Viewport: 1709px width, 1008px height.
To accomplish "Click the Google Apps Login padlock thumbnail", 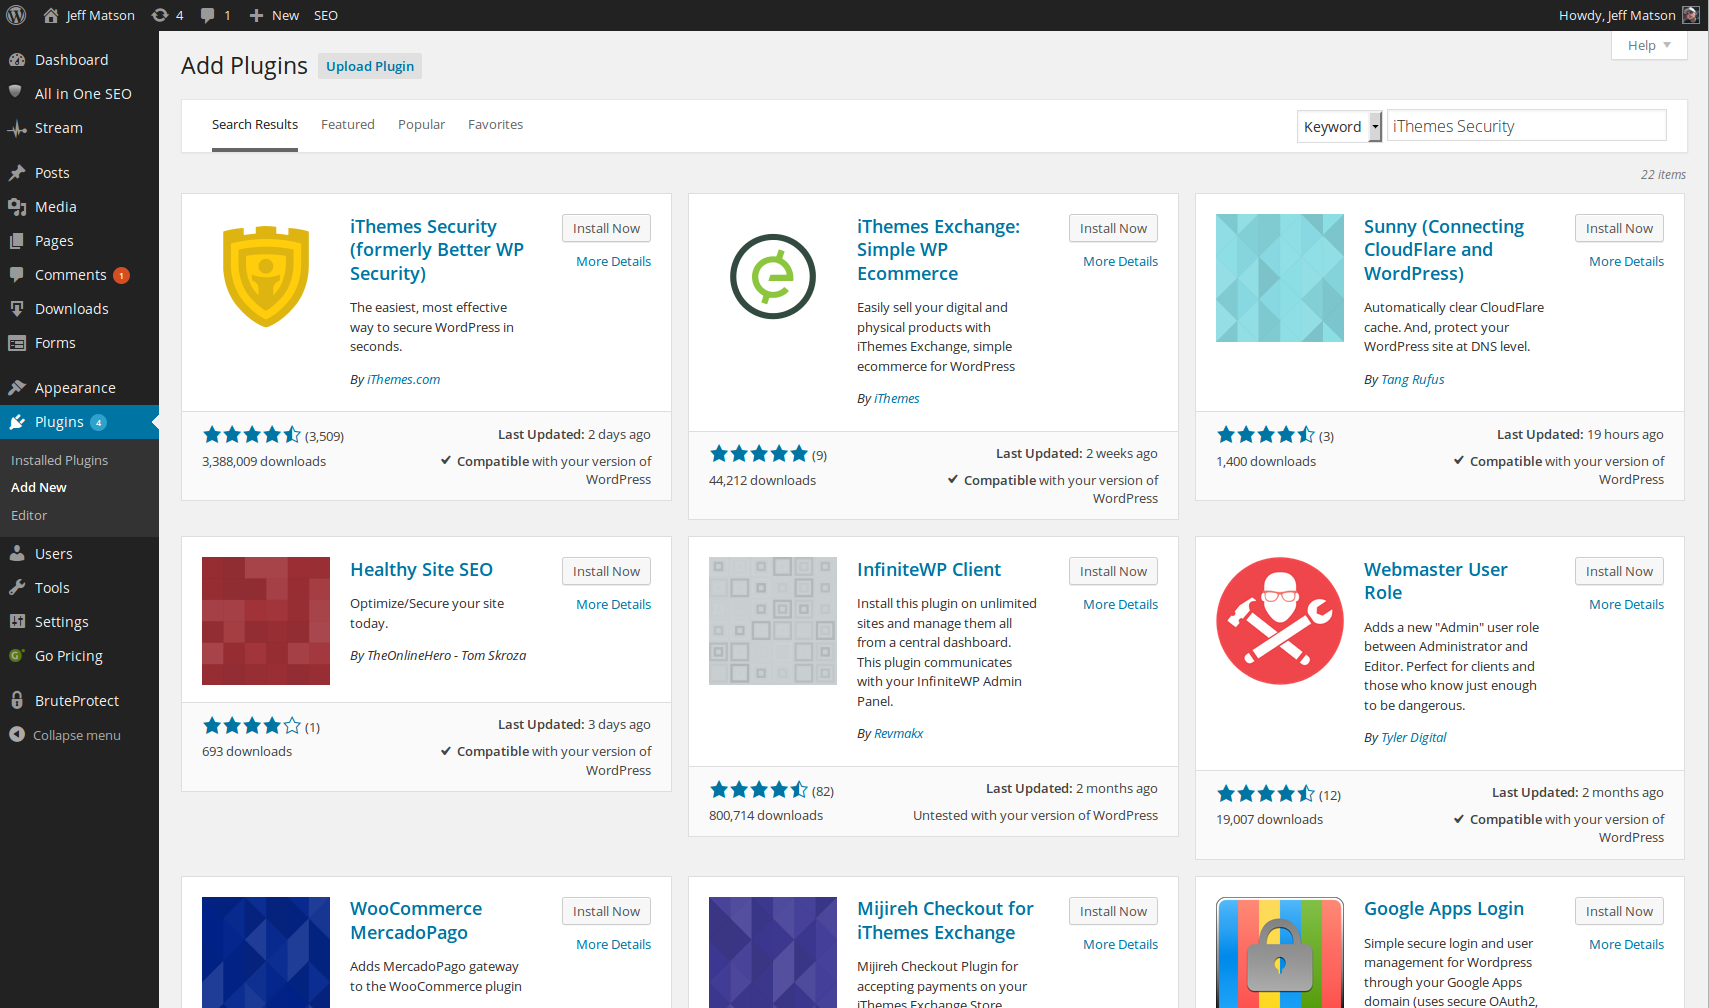I will [1280, 953].
